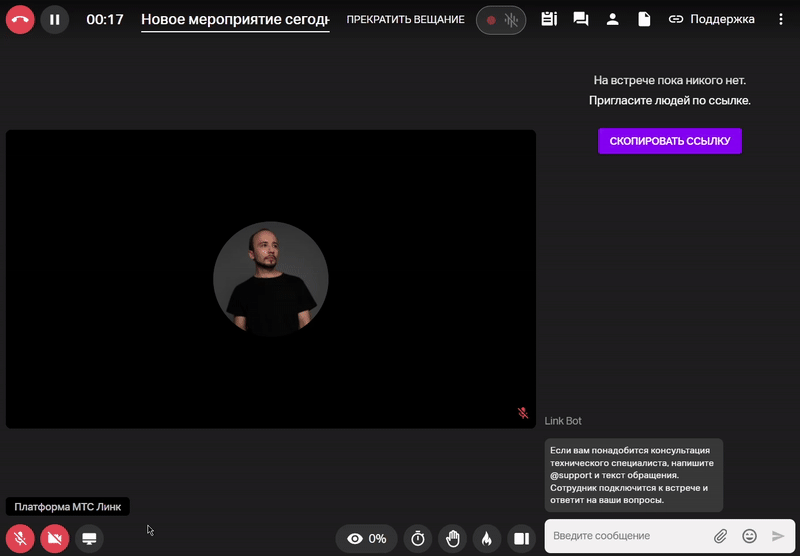
Task: Click the event title 'Новое мероприятие сегодня'
Action: click(235, 19)
